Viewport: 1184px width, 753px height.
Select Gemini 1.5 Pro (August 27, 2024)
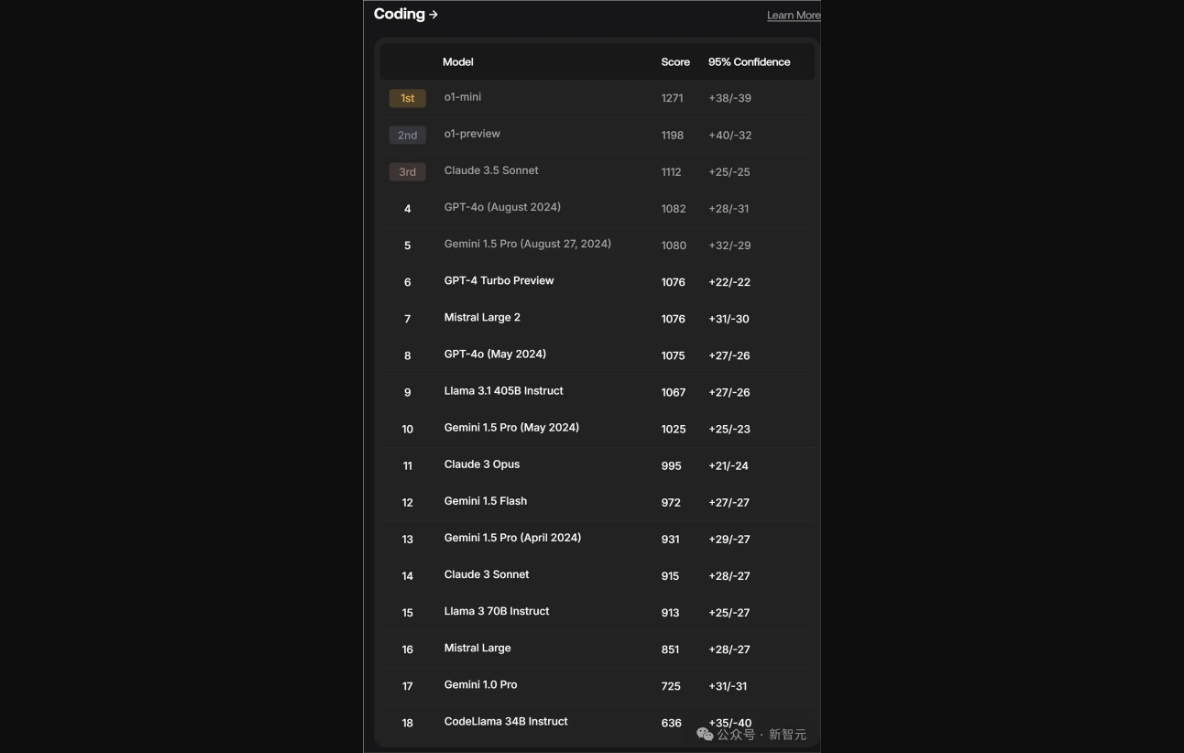(x=527, y=244)
